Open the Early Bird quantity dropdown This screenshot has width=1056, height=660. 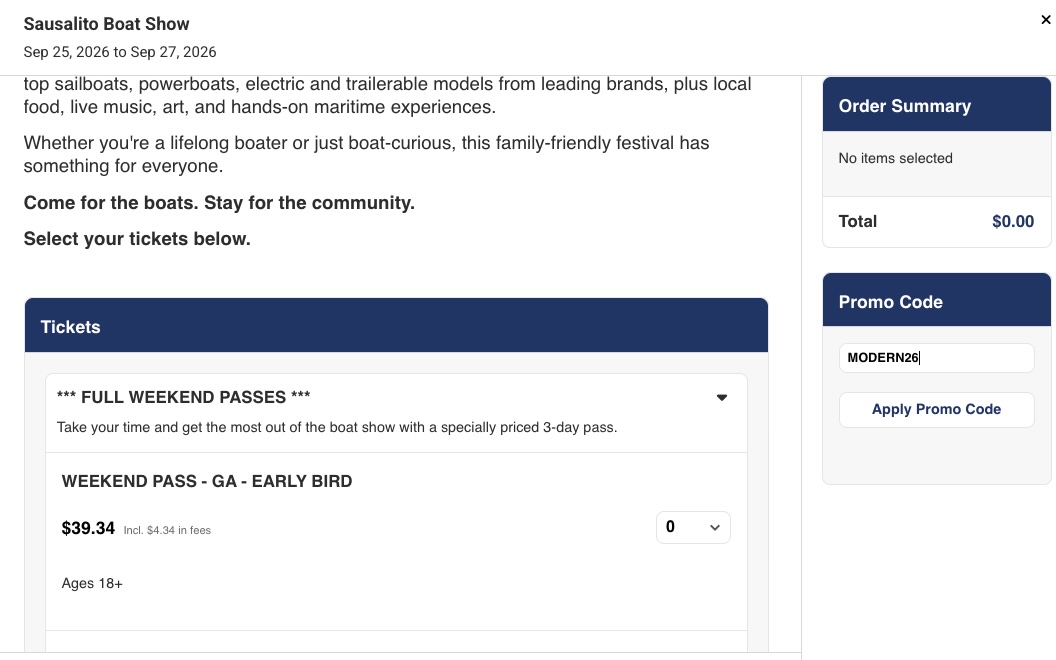pyautogui.click(x=693, y=527)
